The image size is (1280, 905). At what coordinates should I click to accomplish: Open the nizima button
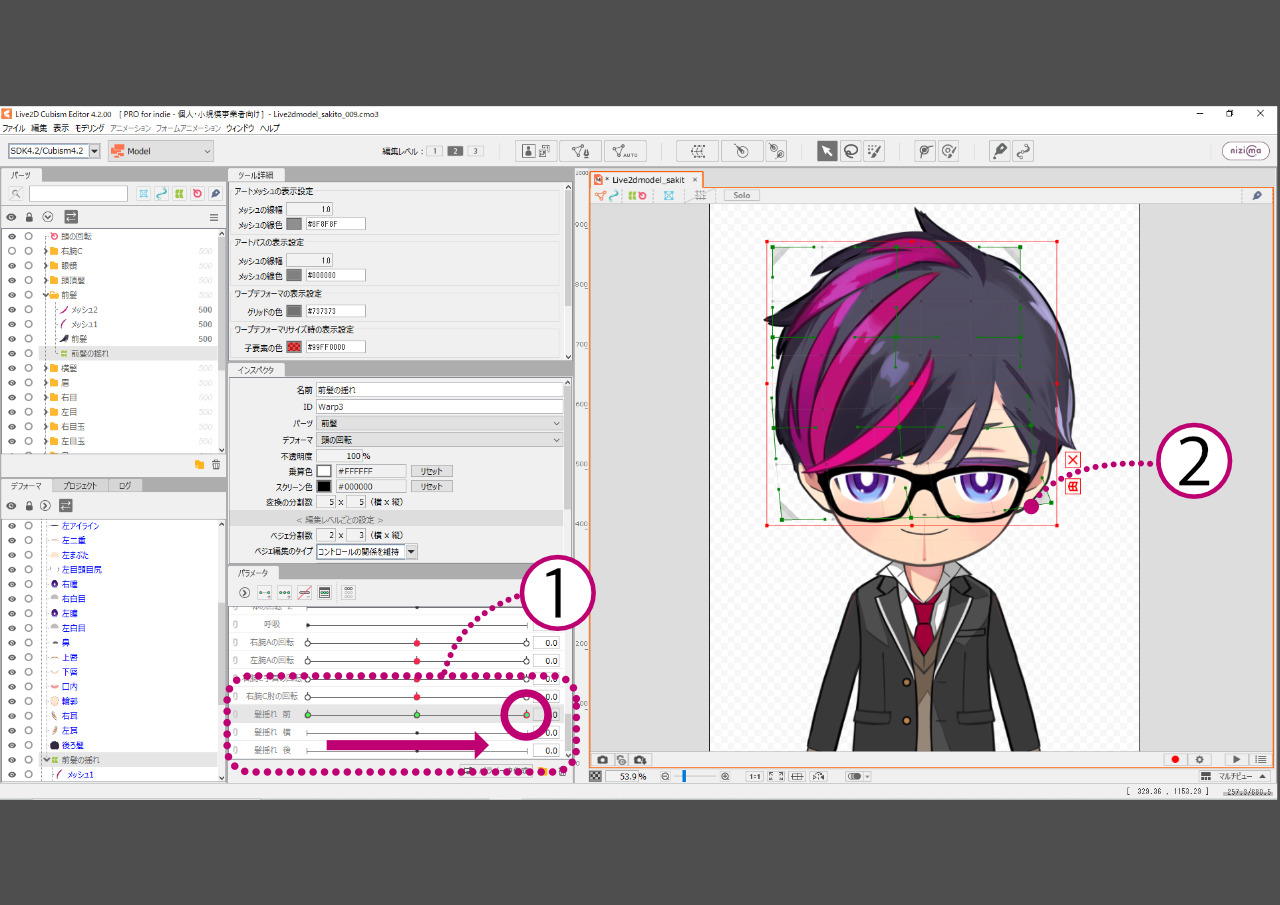(x=1245, y=151)
